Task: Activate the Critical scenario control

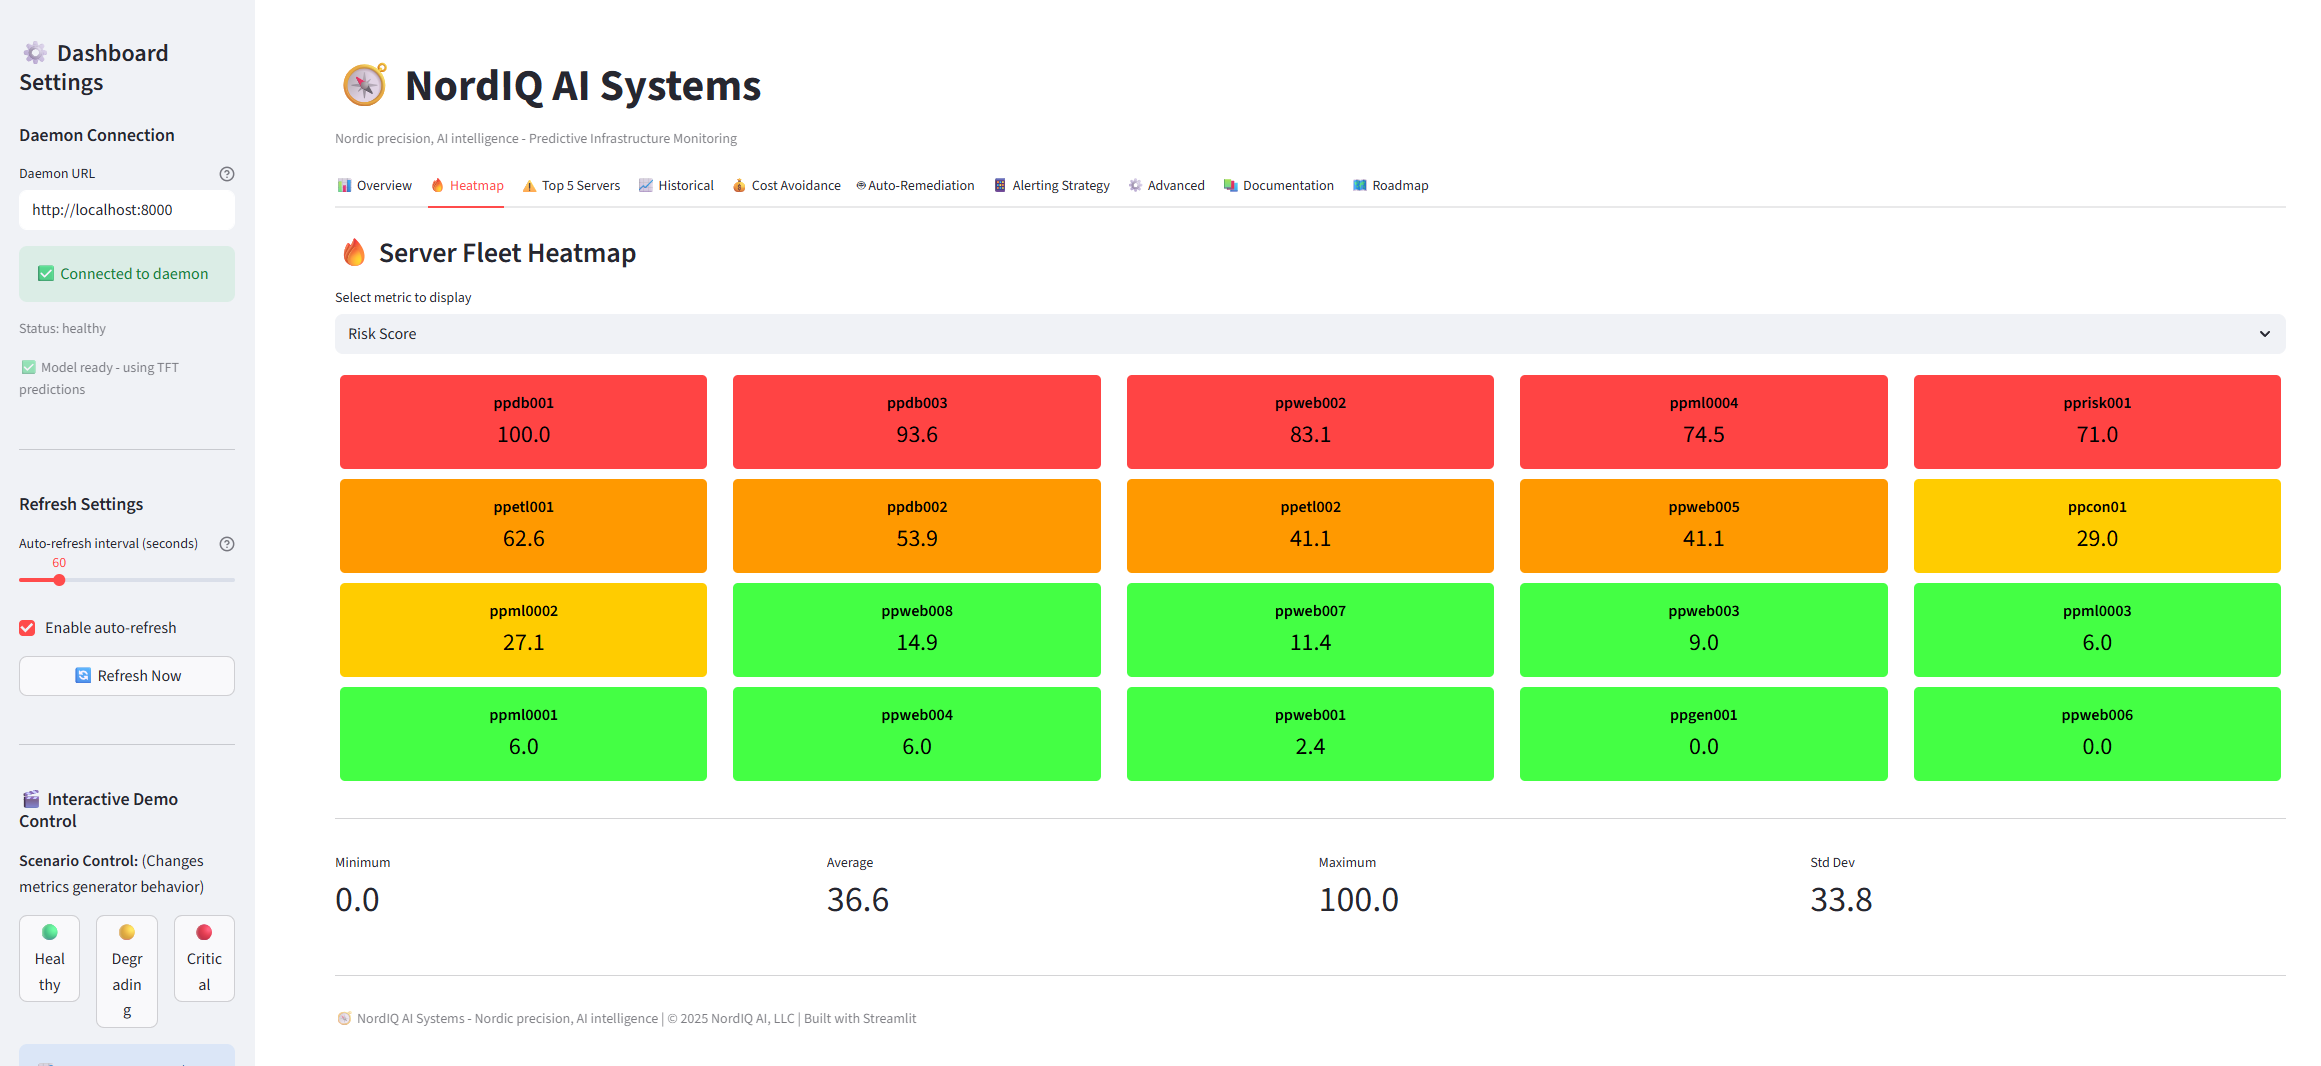Action: (204, 958)
